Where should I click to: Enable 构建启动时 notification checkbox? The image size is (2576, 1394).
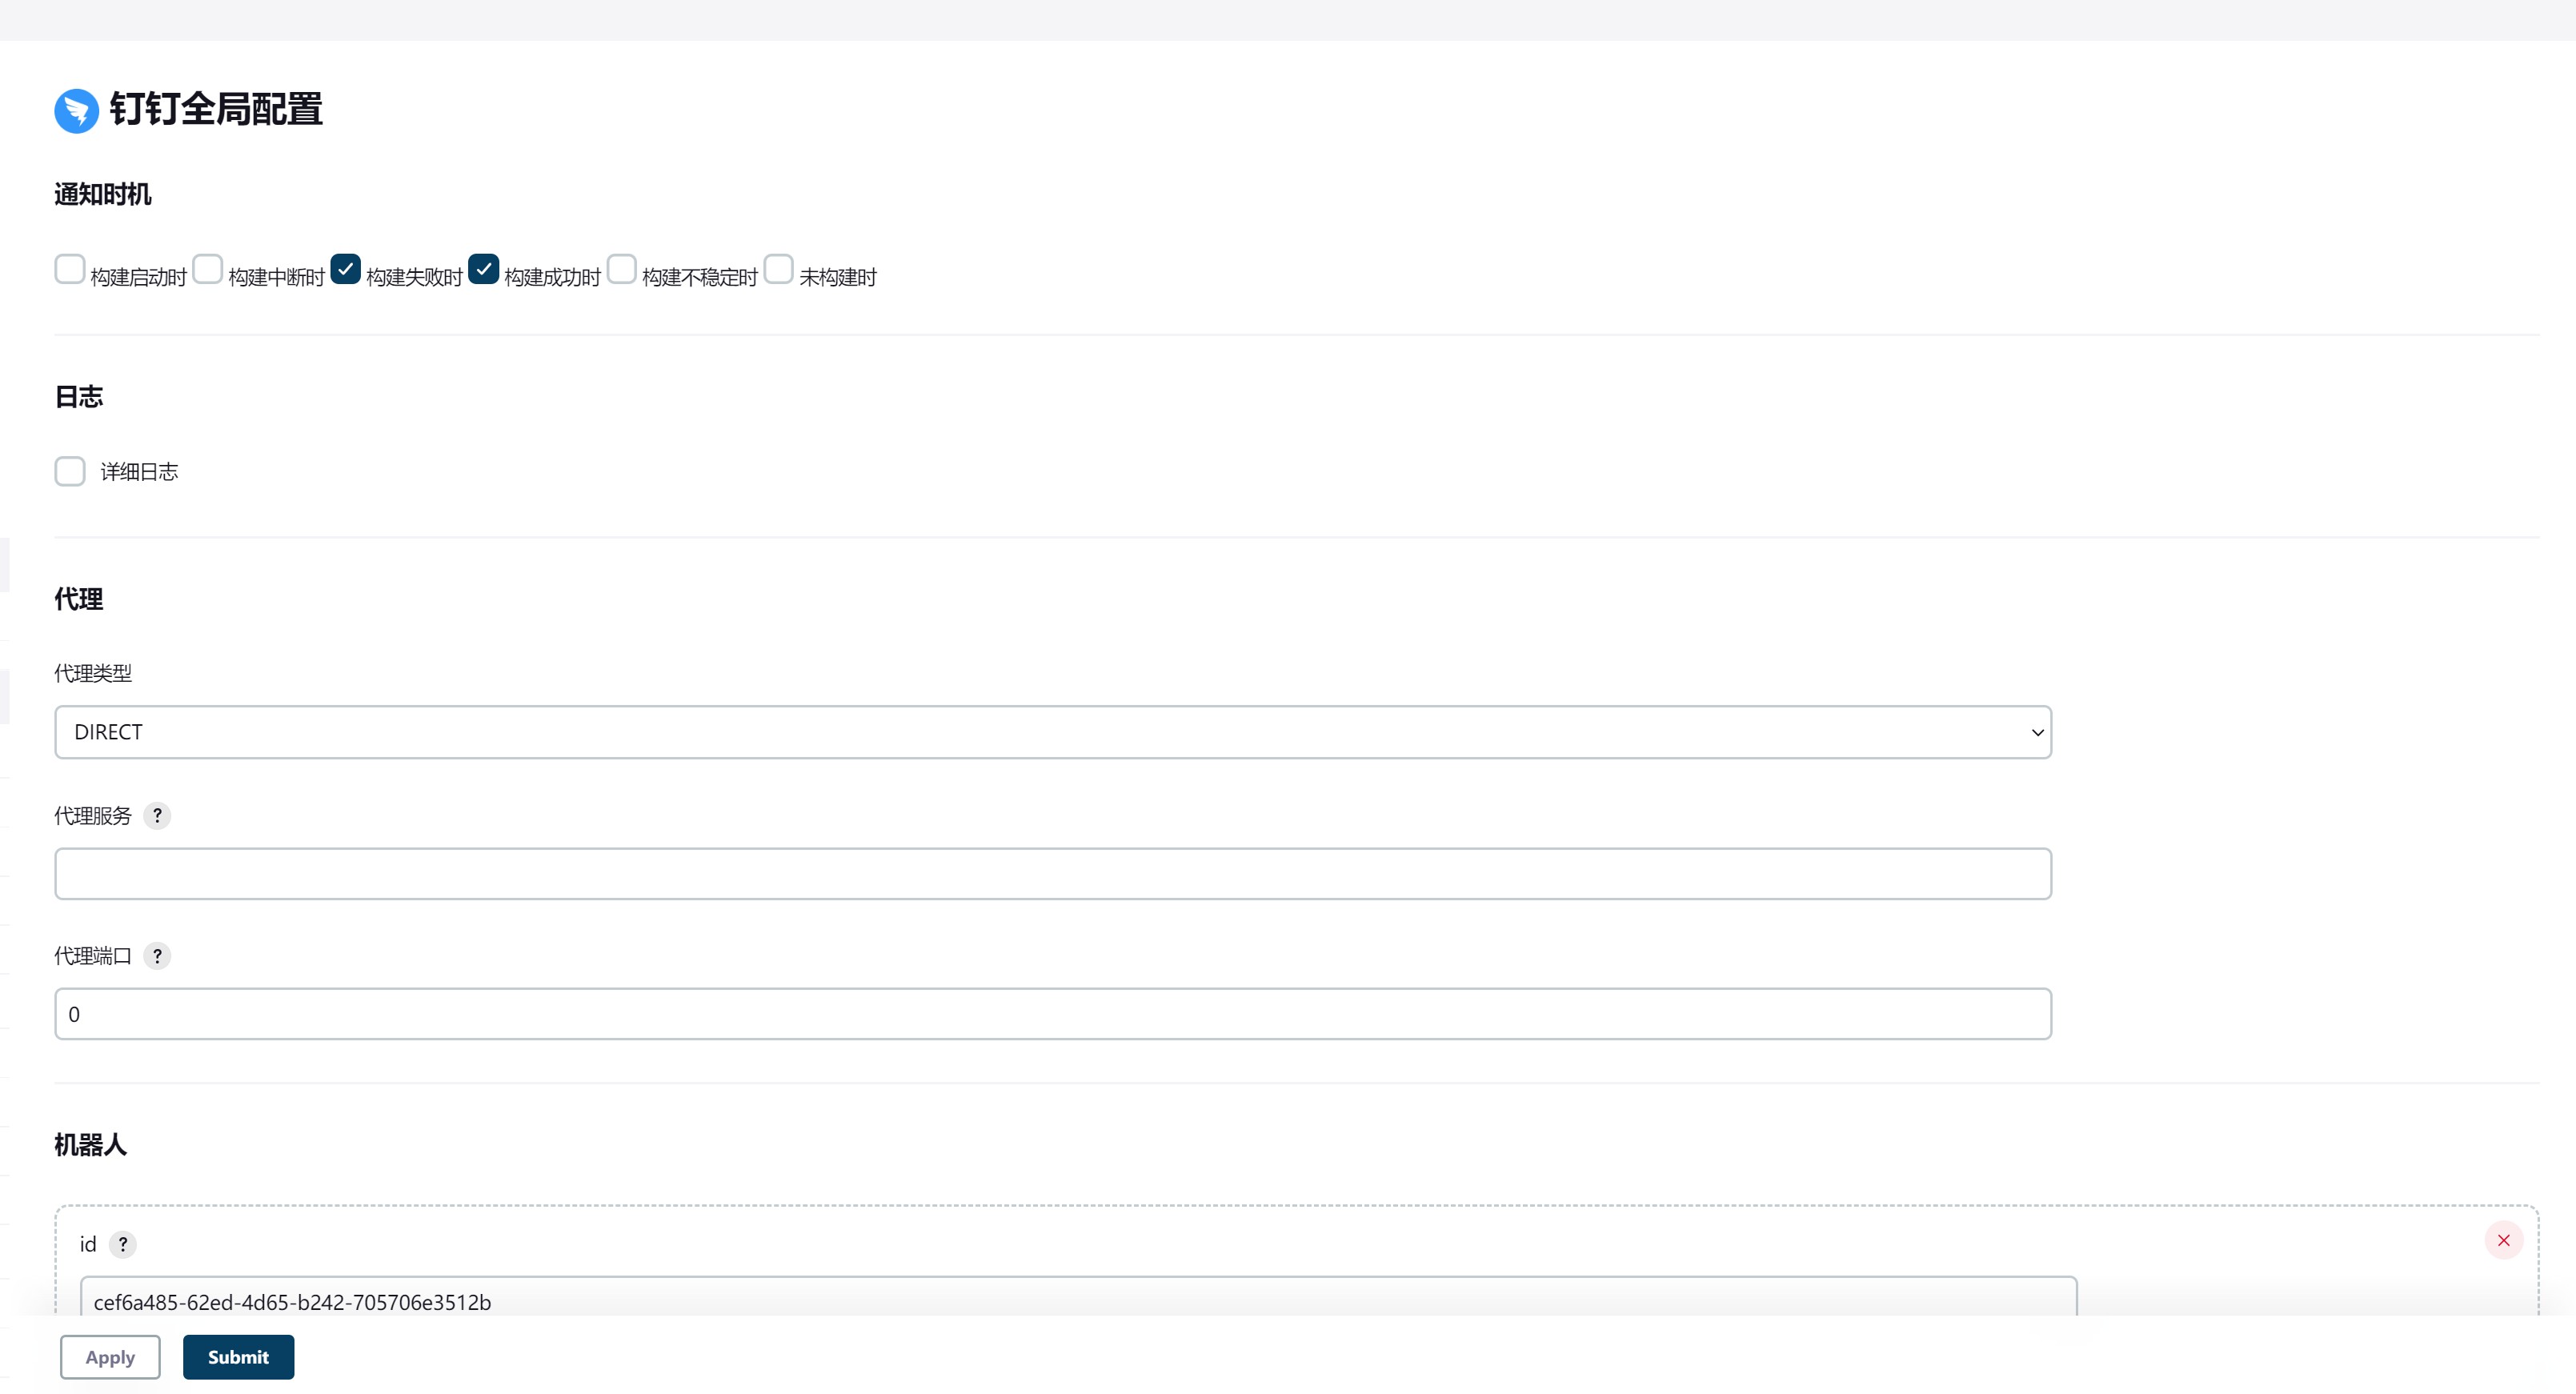[x=70, y=269]
